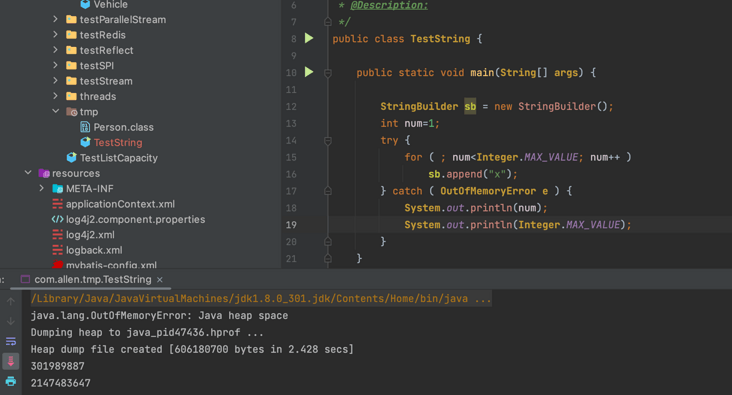Open applicationContext.xml
The height and width of the screenshot is (395, 732).
(x=120, y=205)
